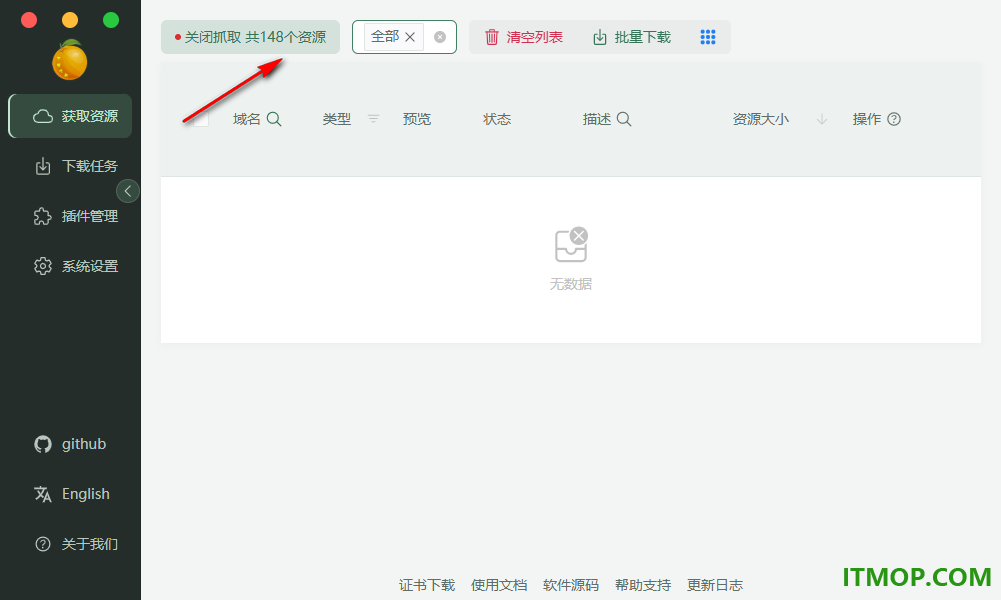Click the orange app logo
This screenshot has height=600, width=1001.
coord(70,60)
